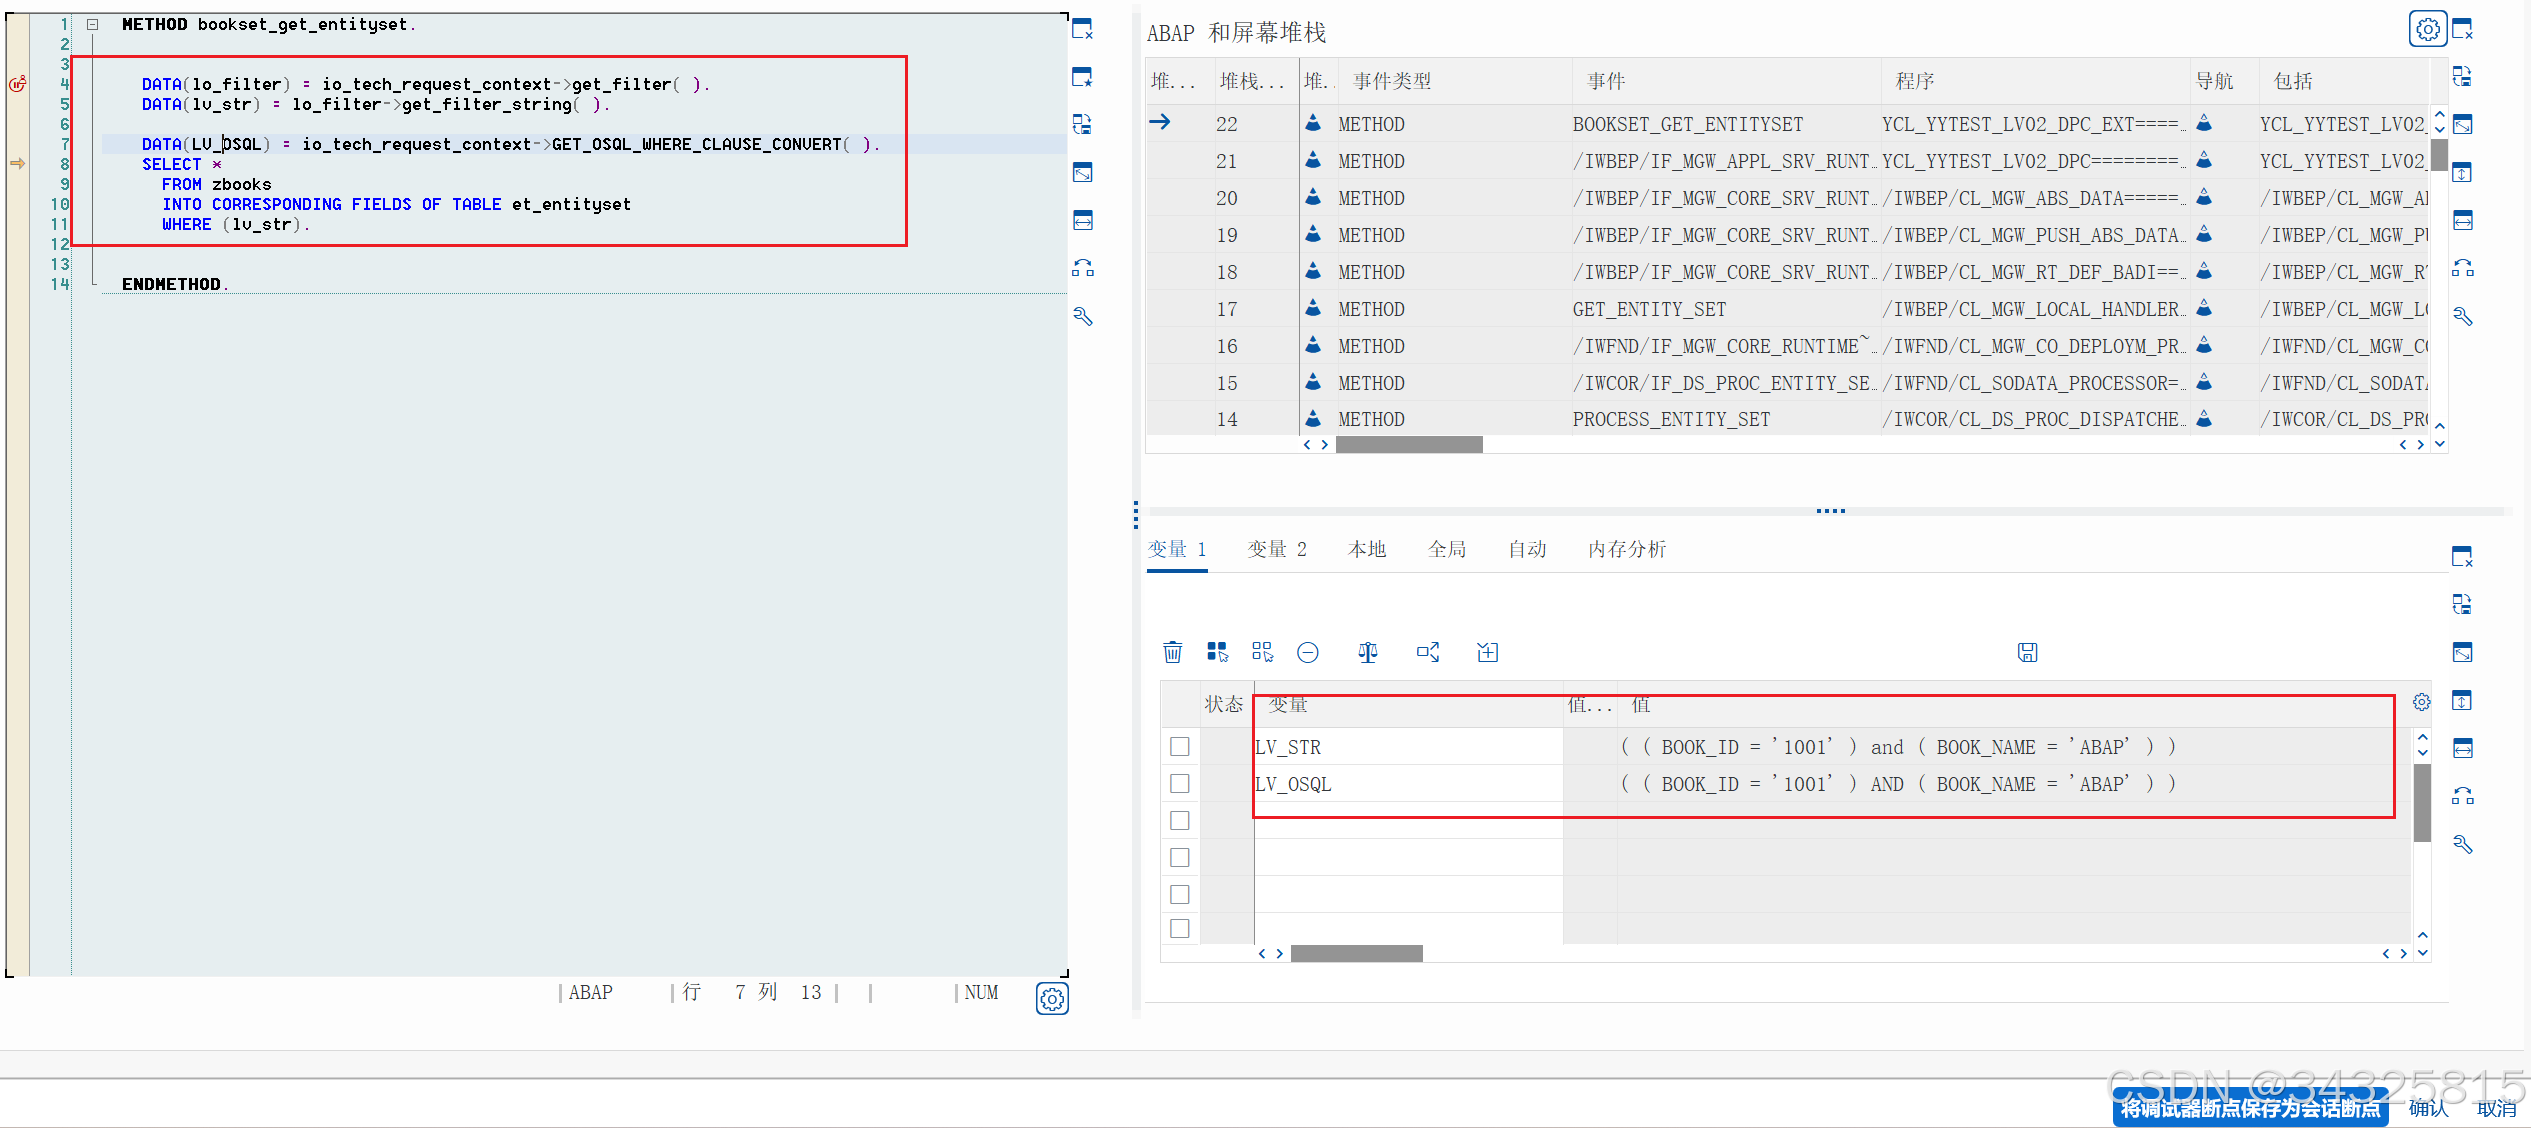Open the settings gear of the stack panel
The height and width of the screenshot is (1128, 2531).
pyautogui.click(x=2427, y=28)
